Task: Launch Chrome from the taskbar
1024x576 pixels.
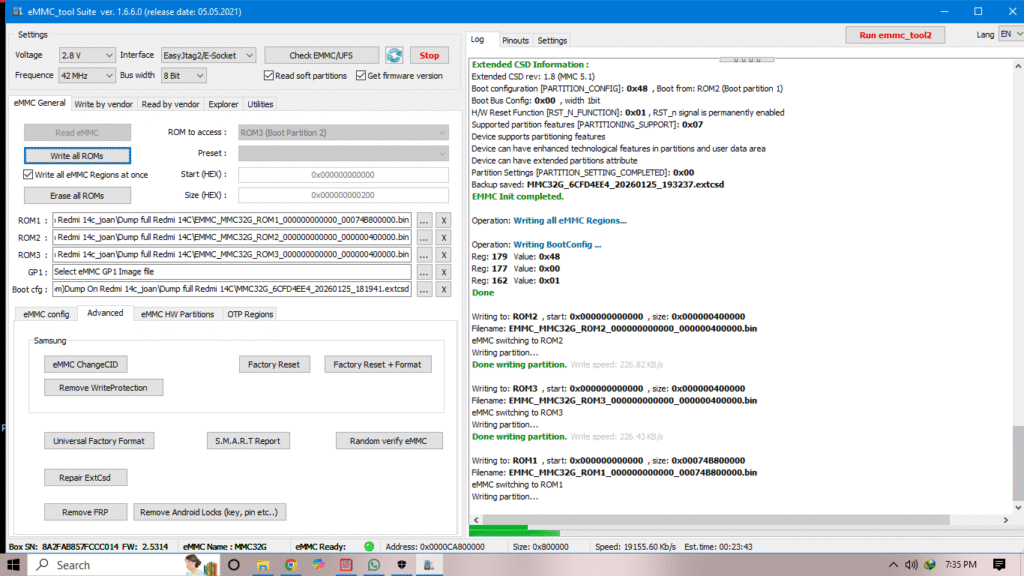Action: [x=291, y=565]
